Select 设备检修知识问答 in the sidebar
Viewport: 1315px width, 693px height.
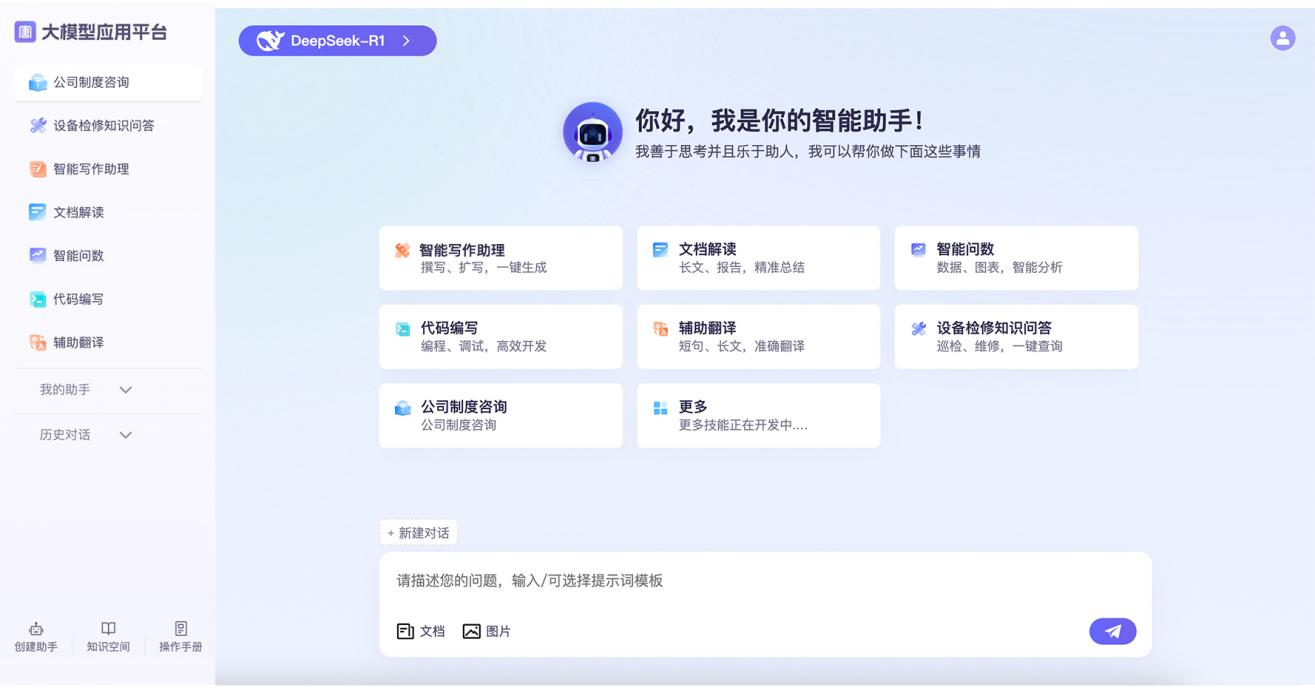pos(108,126)
